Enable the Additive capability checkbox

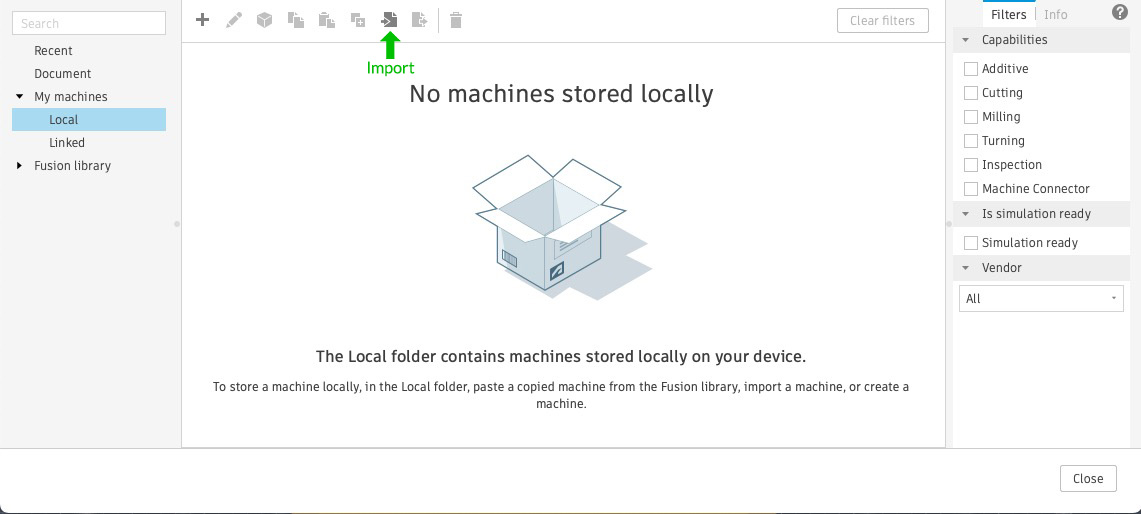tap(970, 69)
